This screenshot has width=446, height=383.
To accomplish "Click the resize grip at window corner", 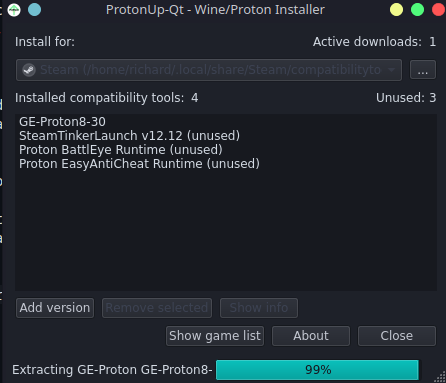I will click(x=440, y=377).
